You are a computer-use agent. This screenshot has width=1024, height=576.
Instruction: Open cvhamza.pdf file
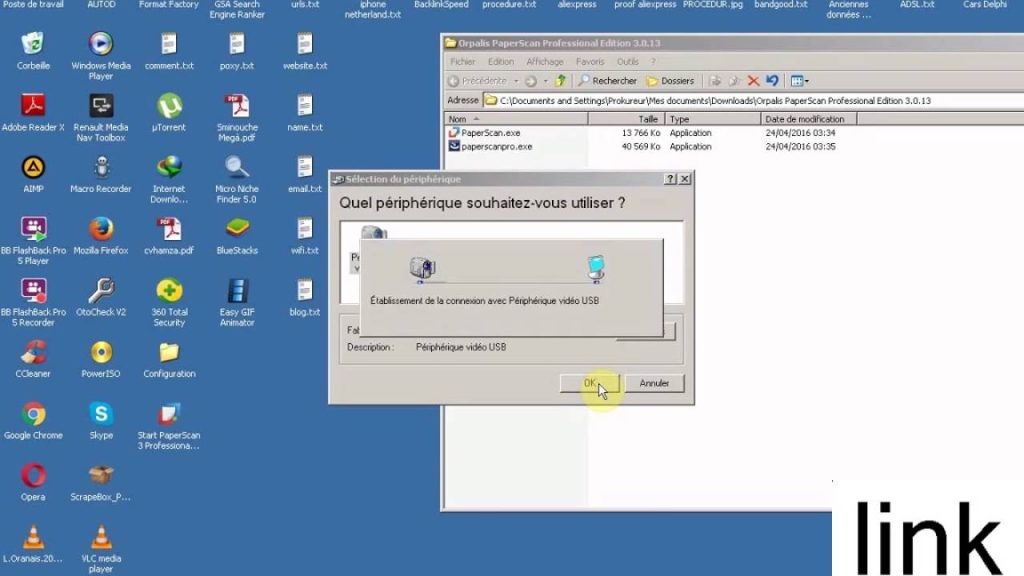[x=168, y=229]
